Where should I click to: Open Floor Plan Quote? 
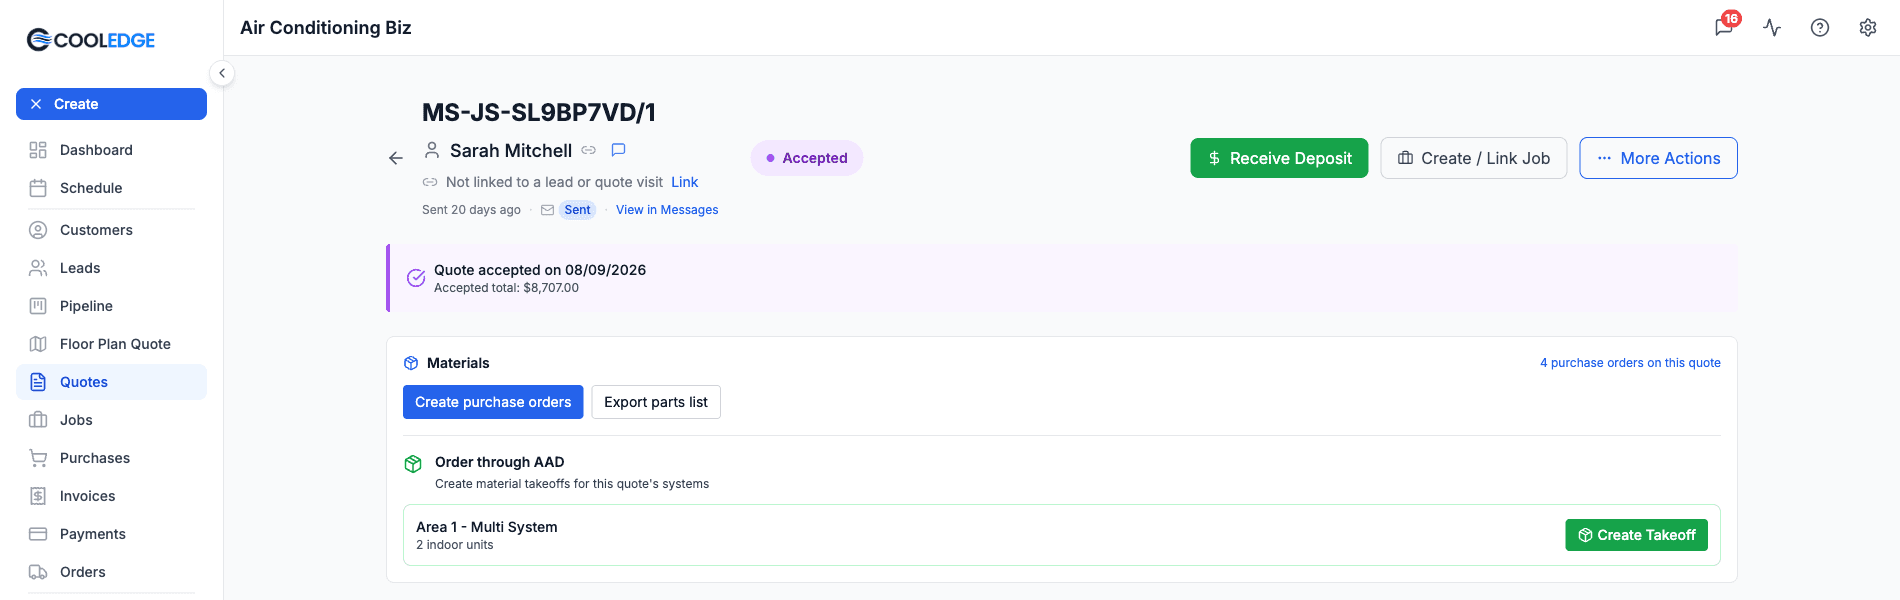111,344
